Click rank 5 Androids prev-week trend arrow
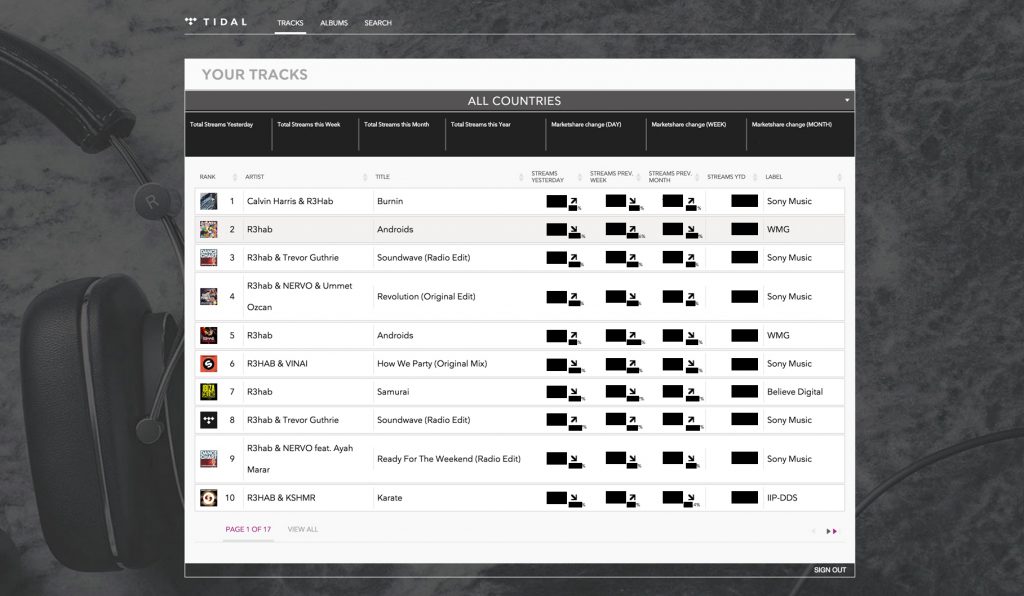Viewport: 1024px width, 596px height. [x=632, y=336]
